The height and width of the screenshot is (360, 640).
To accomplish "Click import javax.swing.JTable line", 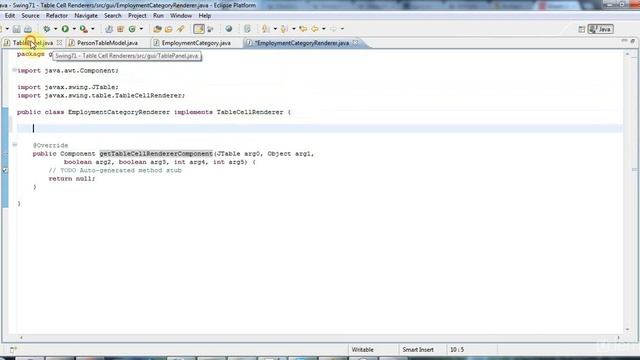I will (x=68, y=87).
